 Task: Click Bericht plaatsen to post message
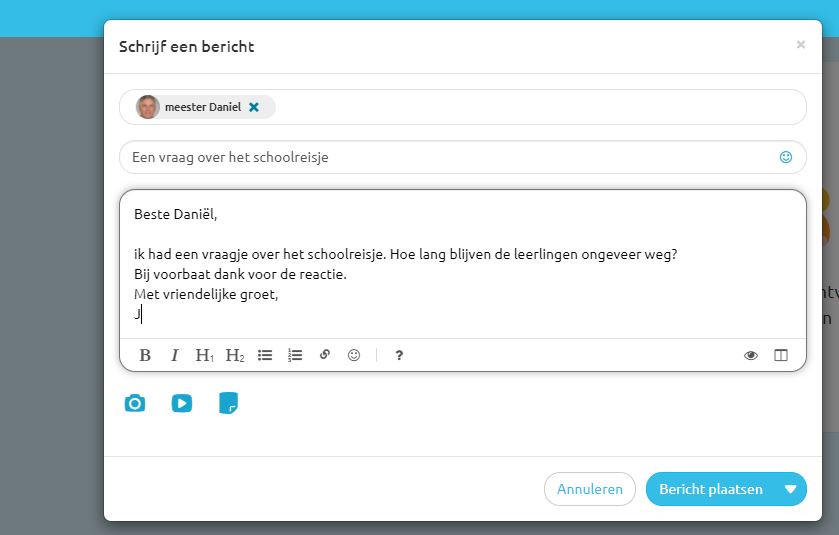click(x=711, y=489)
